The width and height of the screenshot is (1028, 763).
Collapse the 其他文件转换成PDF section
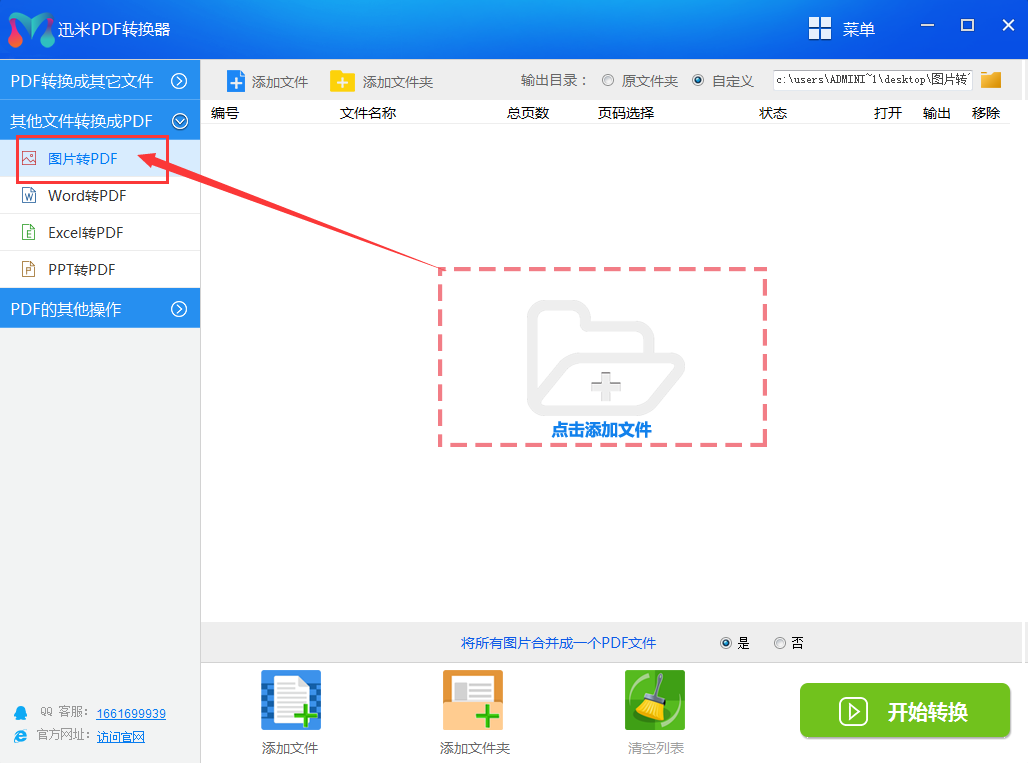point(100,119)
